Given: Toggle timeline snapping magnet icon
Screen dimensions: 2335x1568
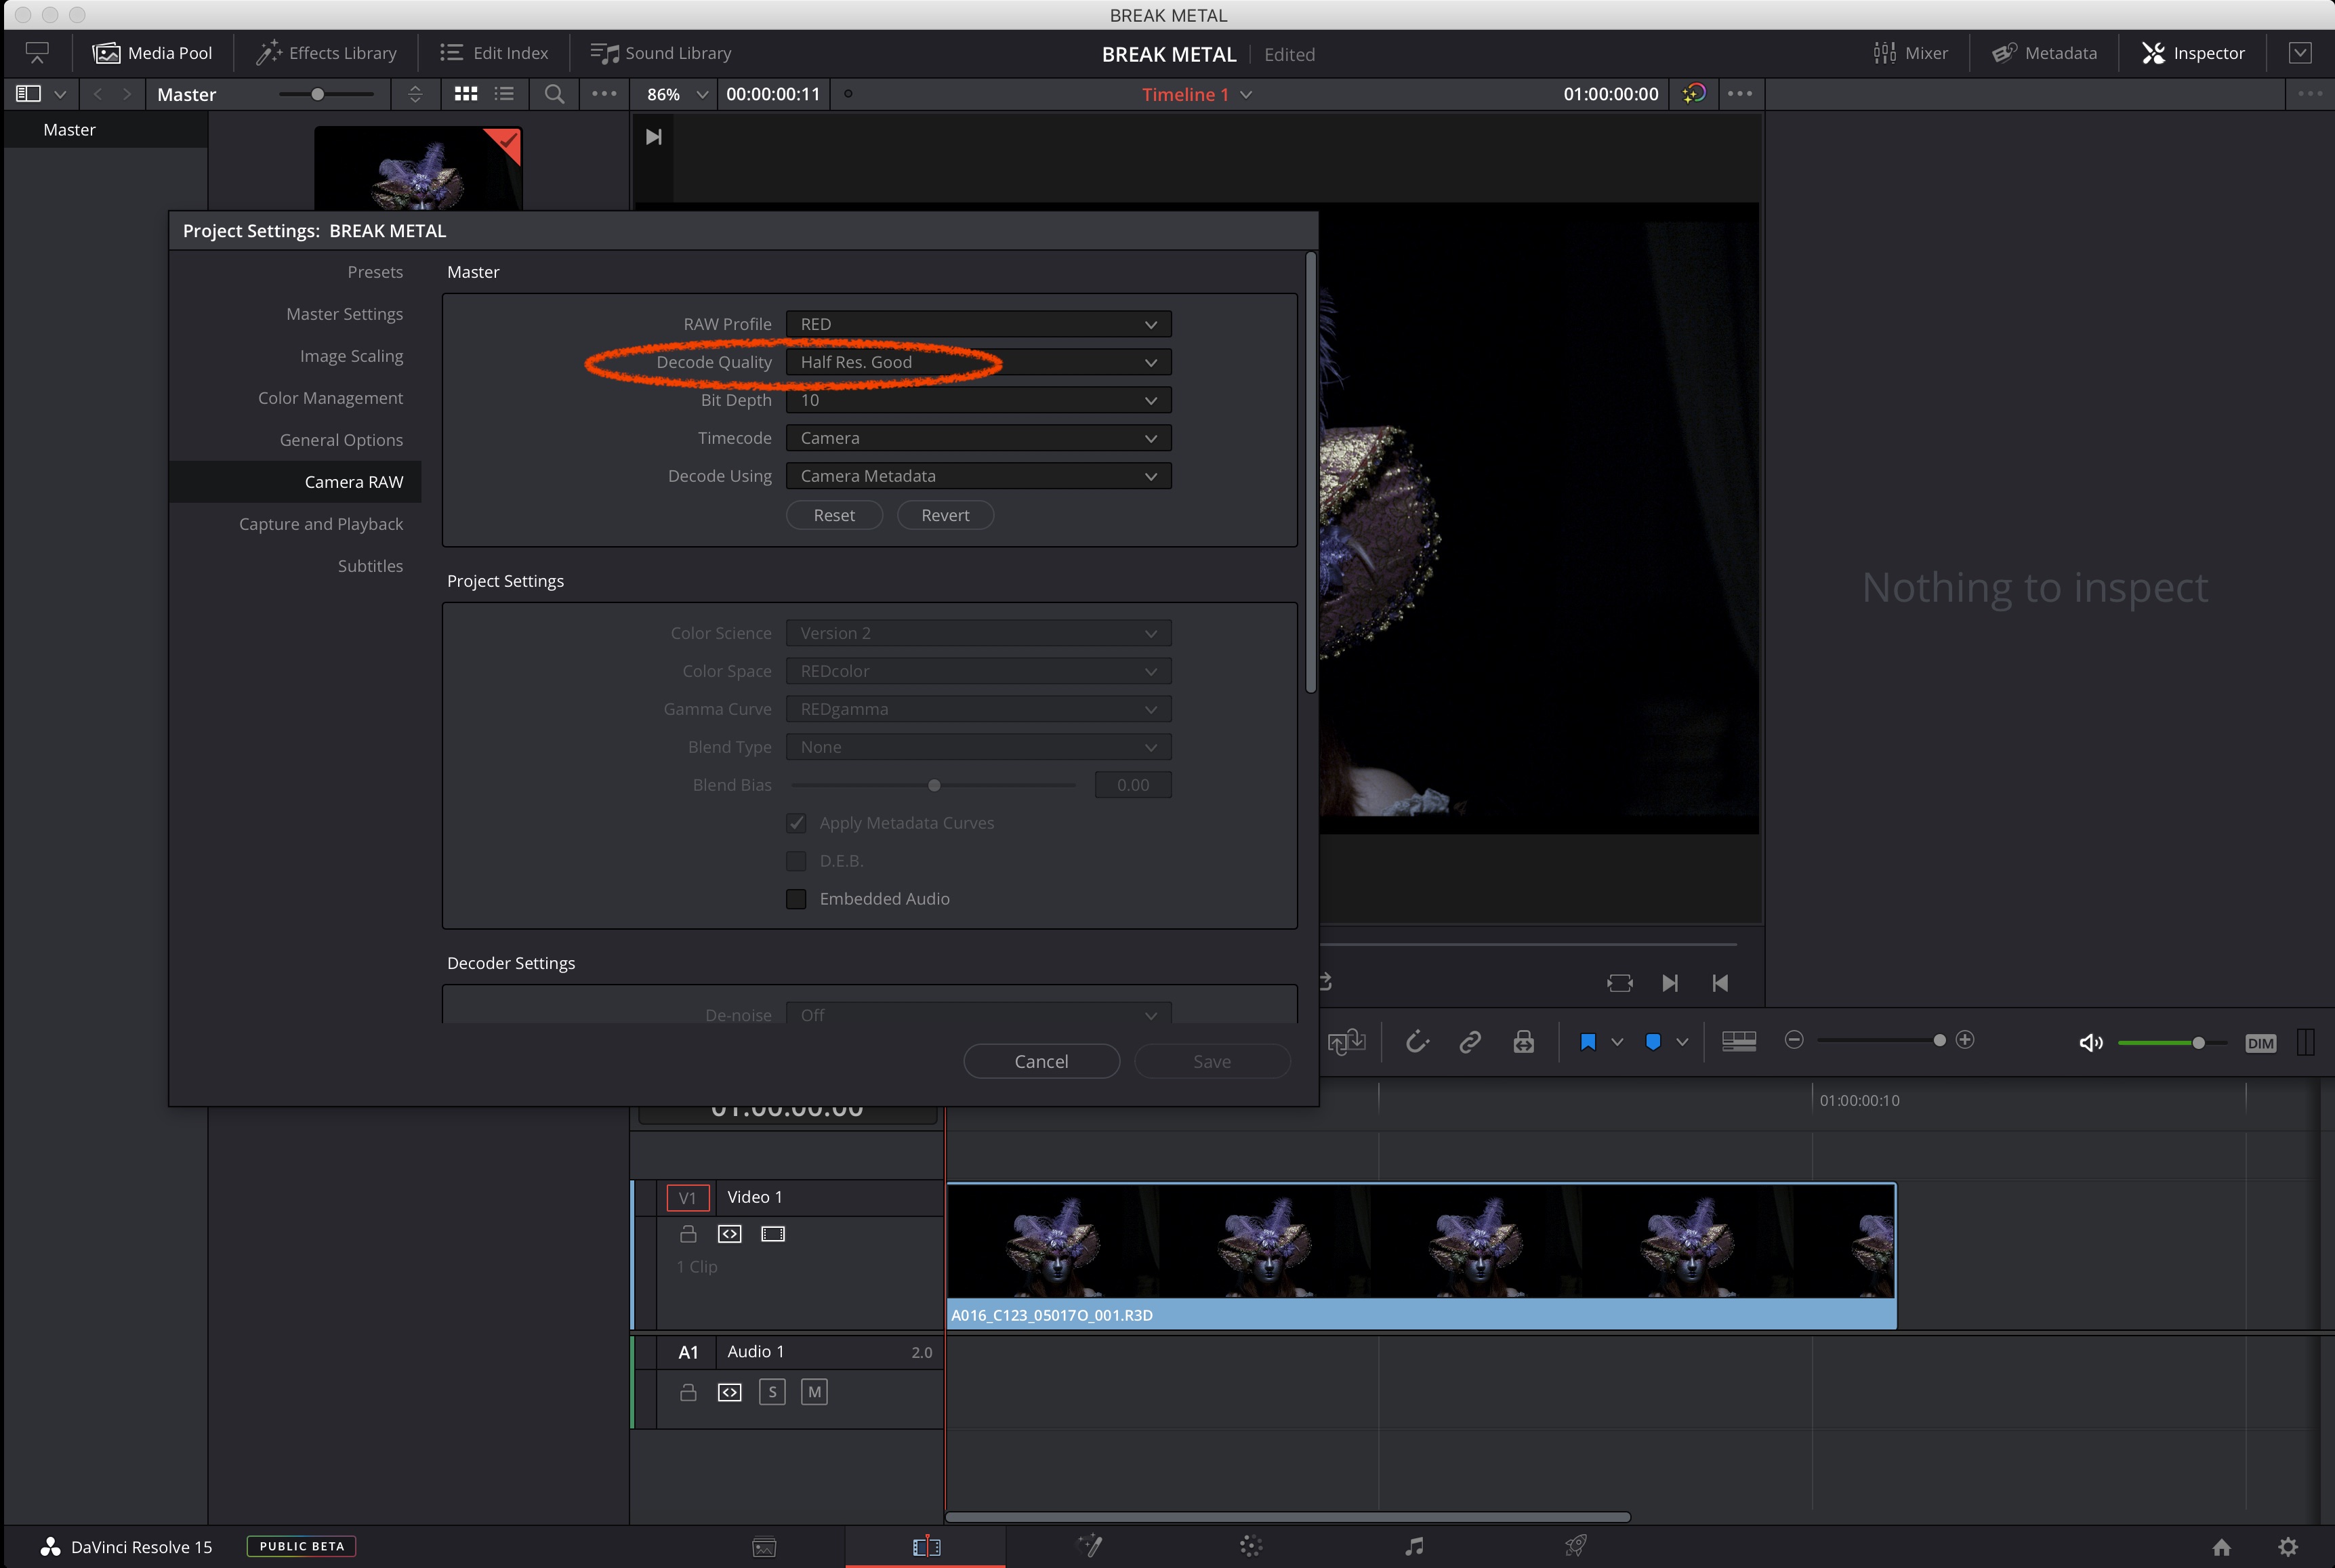Looking at the screenshot, I should (x=1417, y=1042).
